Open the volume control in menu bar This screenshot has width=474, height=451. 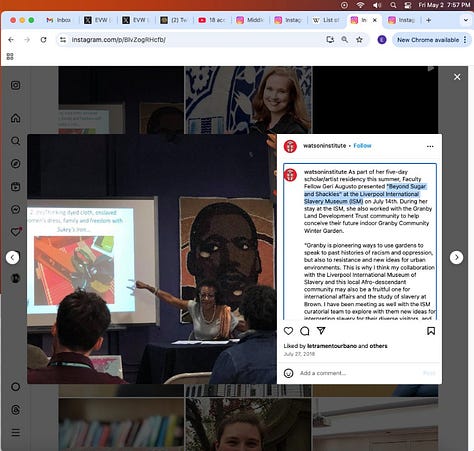tap(377, 5)
